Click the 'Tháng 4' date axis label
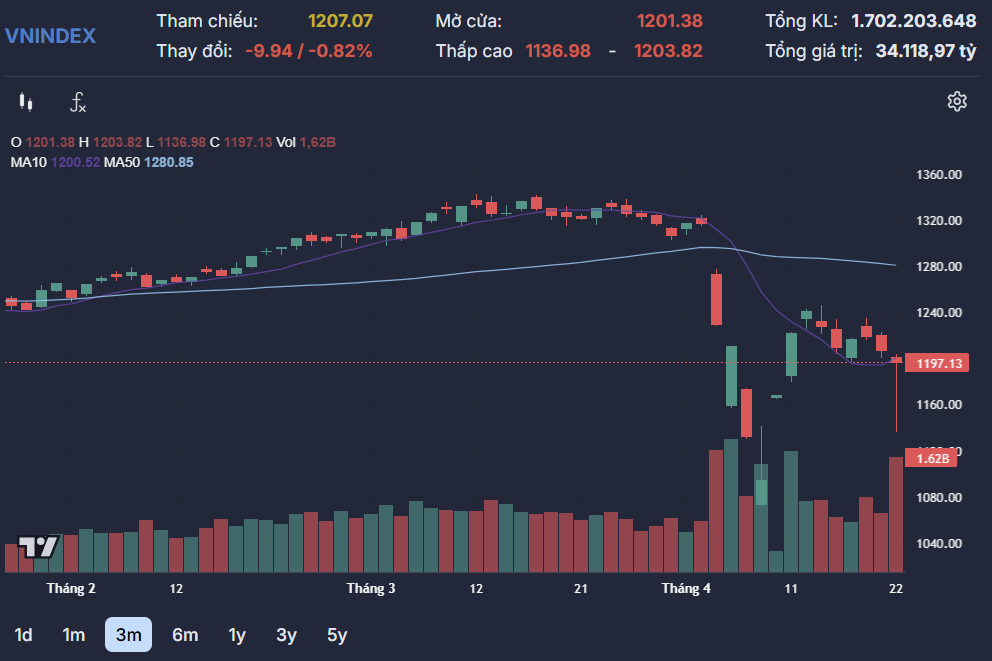Viewport: 992px width, 661px height. (686, 588)
